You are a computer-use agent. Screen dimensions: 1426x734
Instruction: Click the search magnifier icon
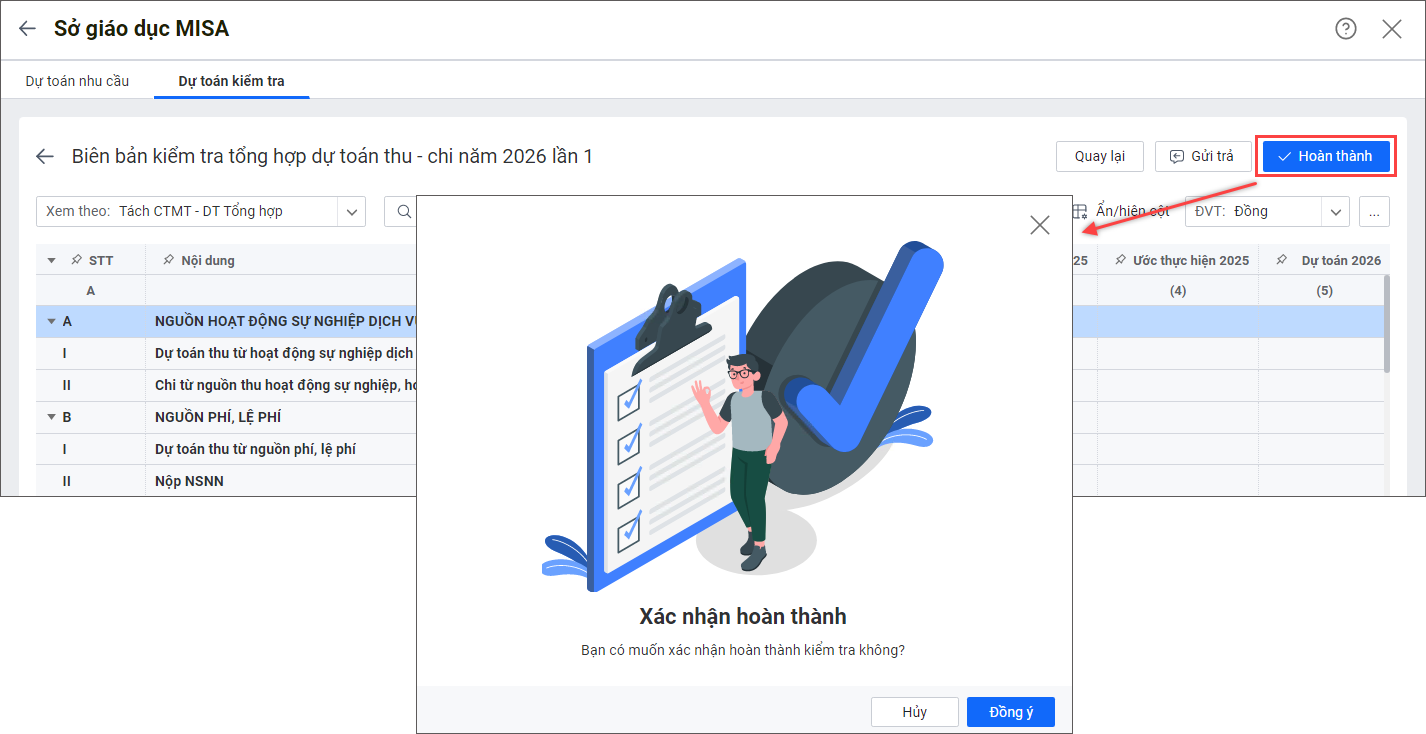click(404, 211)
